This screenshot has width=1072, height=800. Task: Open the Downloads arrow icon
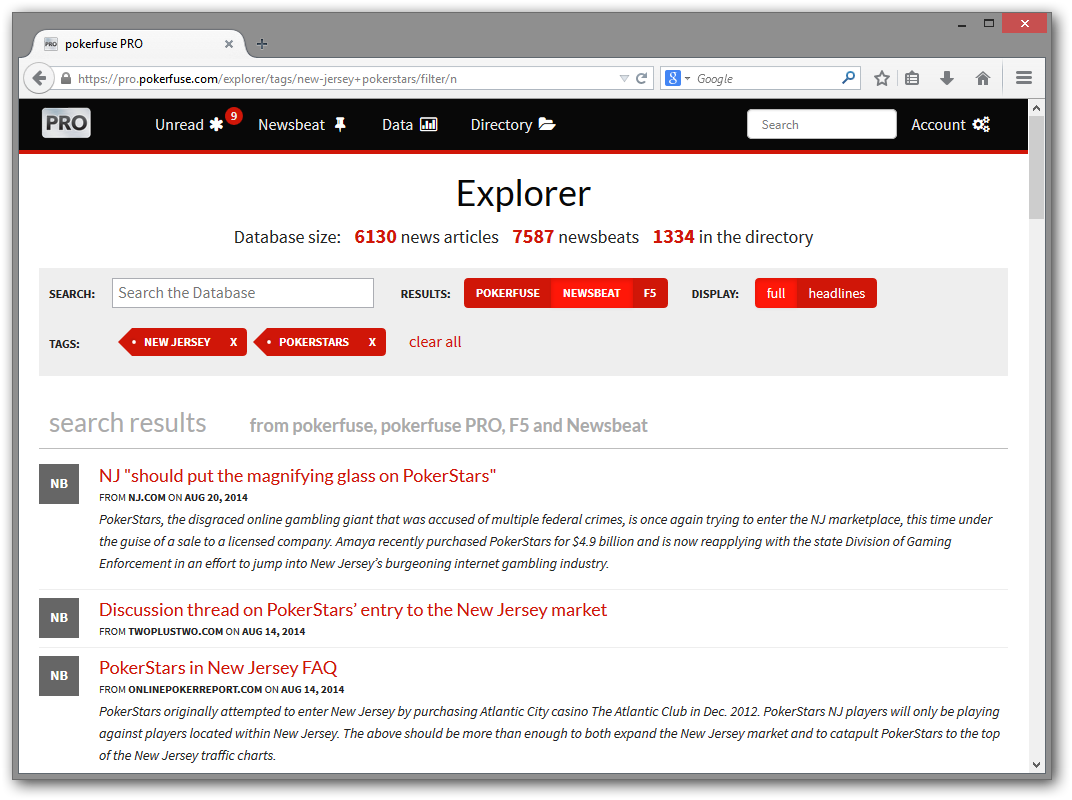pos(947,79)
